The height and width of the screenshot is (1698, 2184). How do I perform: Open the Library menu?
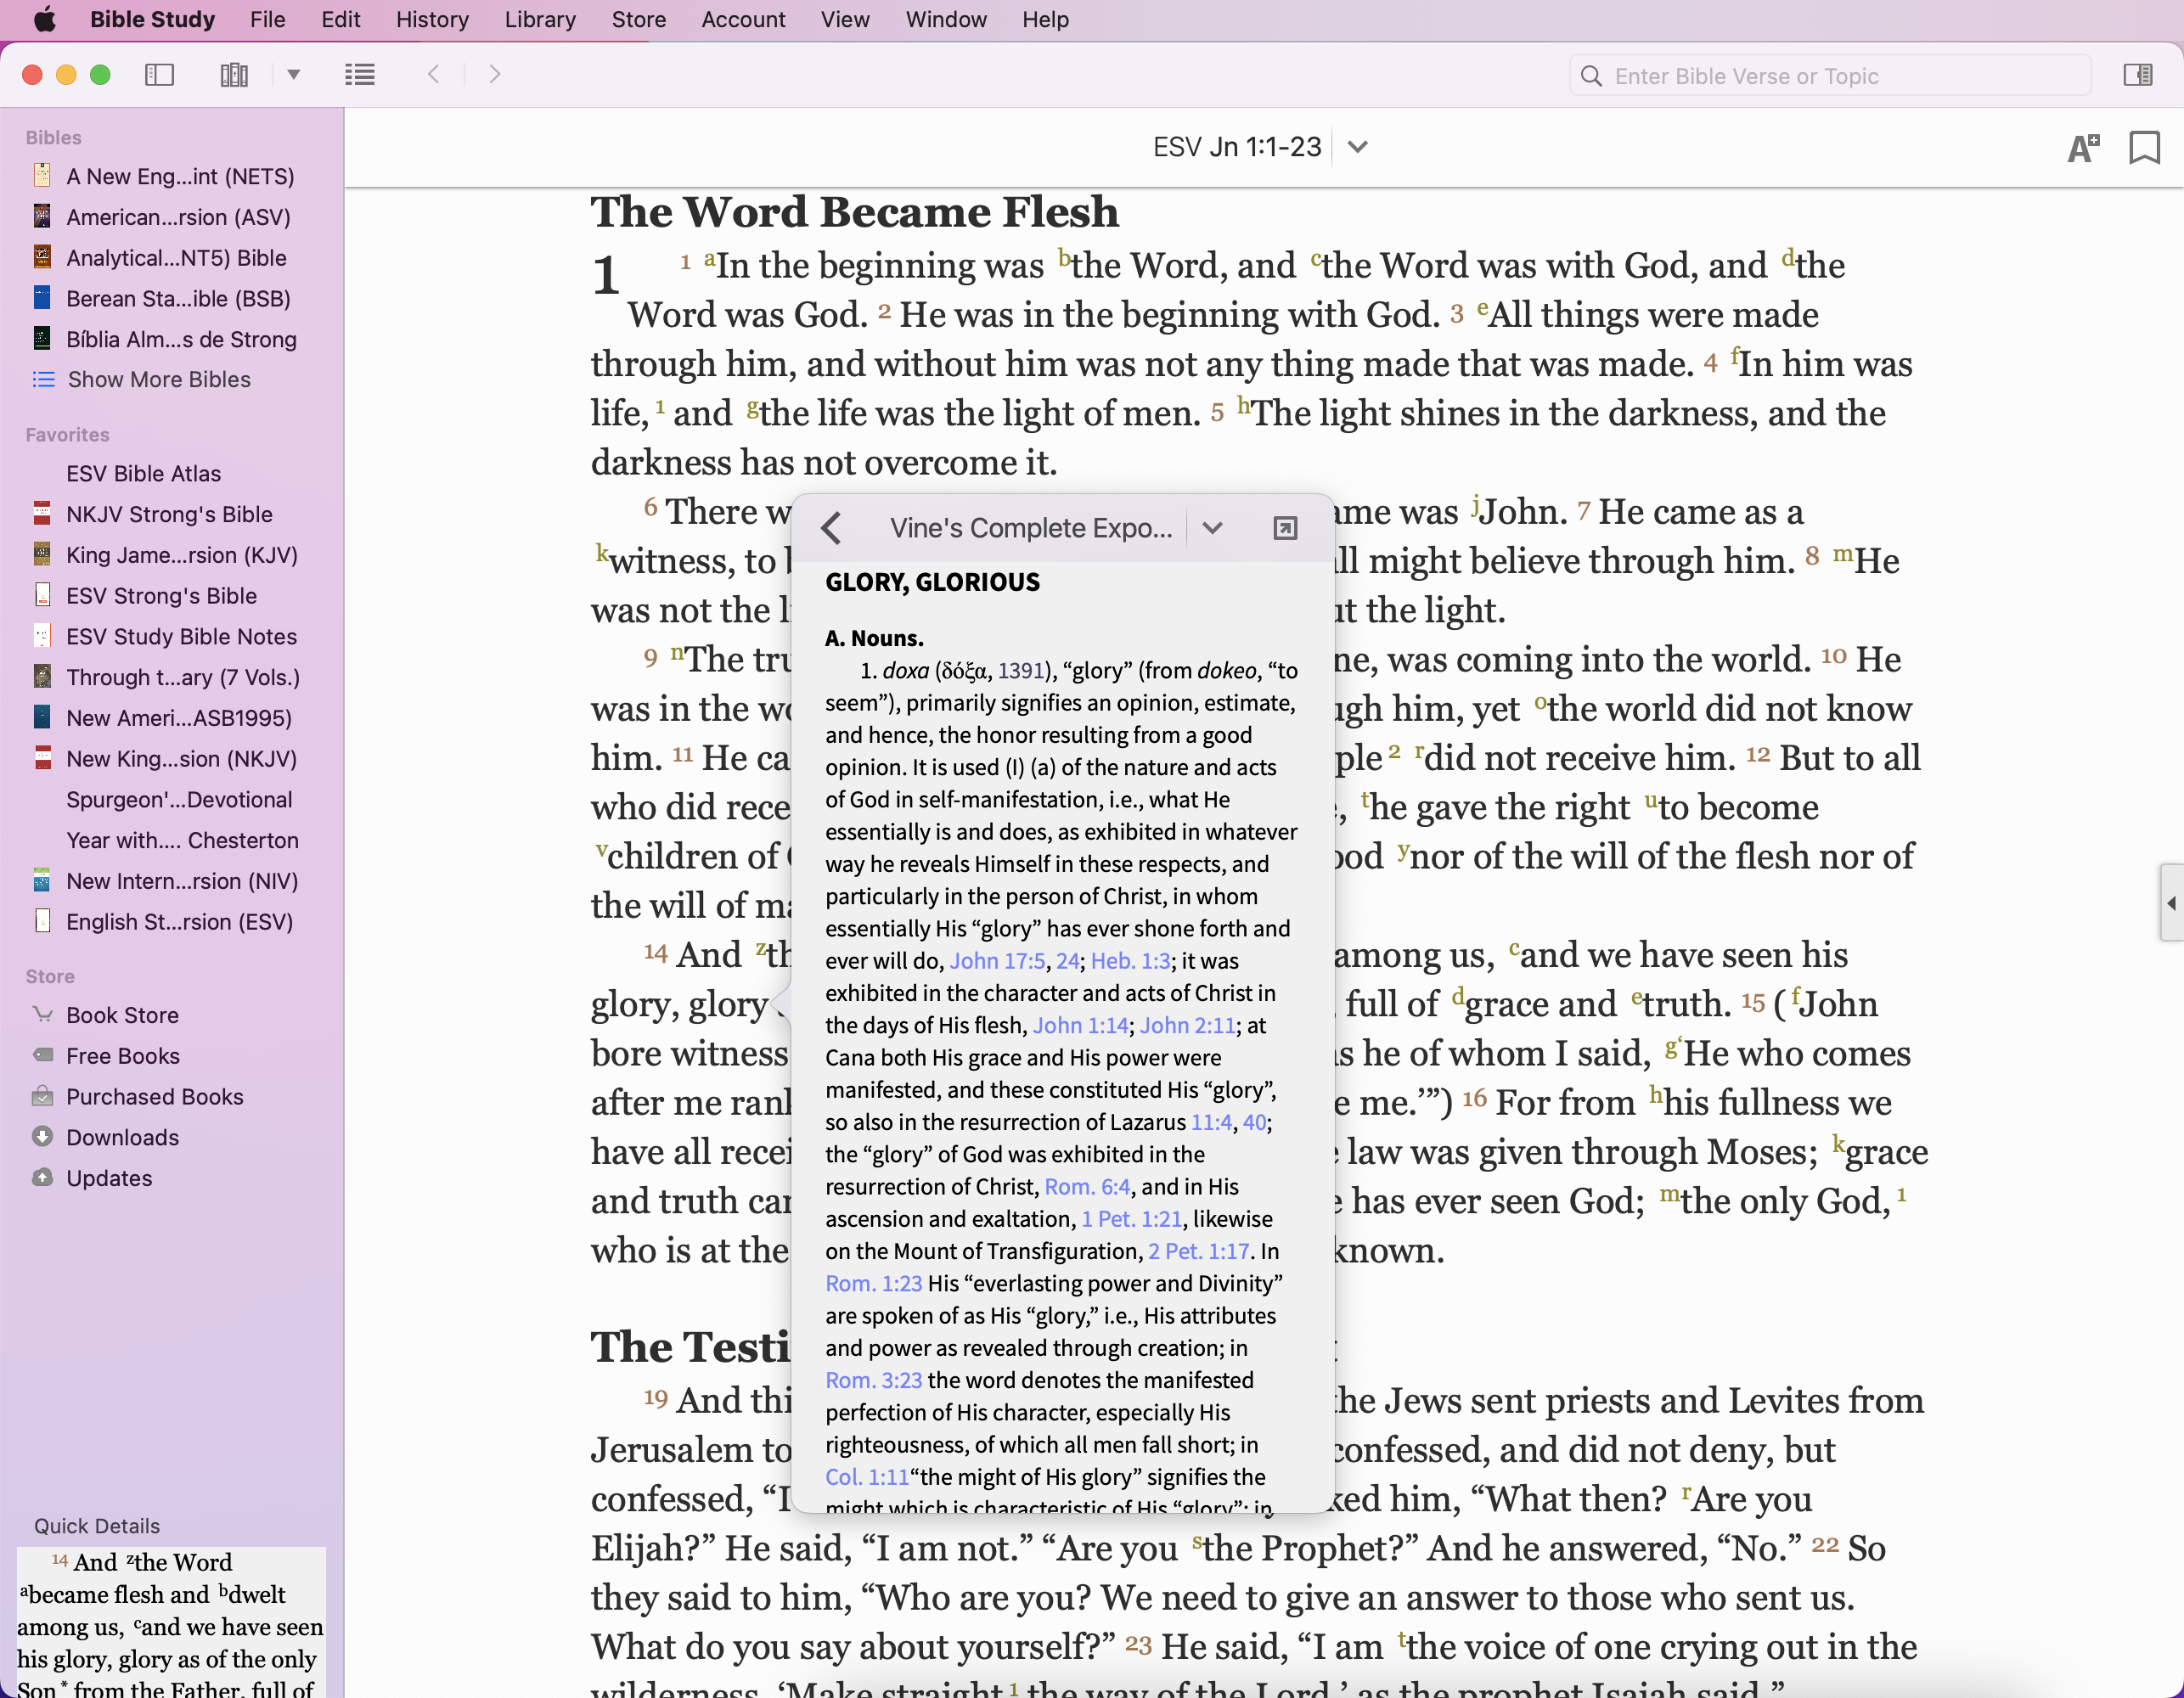point(540,20)
